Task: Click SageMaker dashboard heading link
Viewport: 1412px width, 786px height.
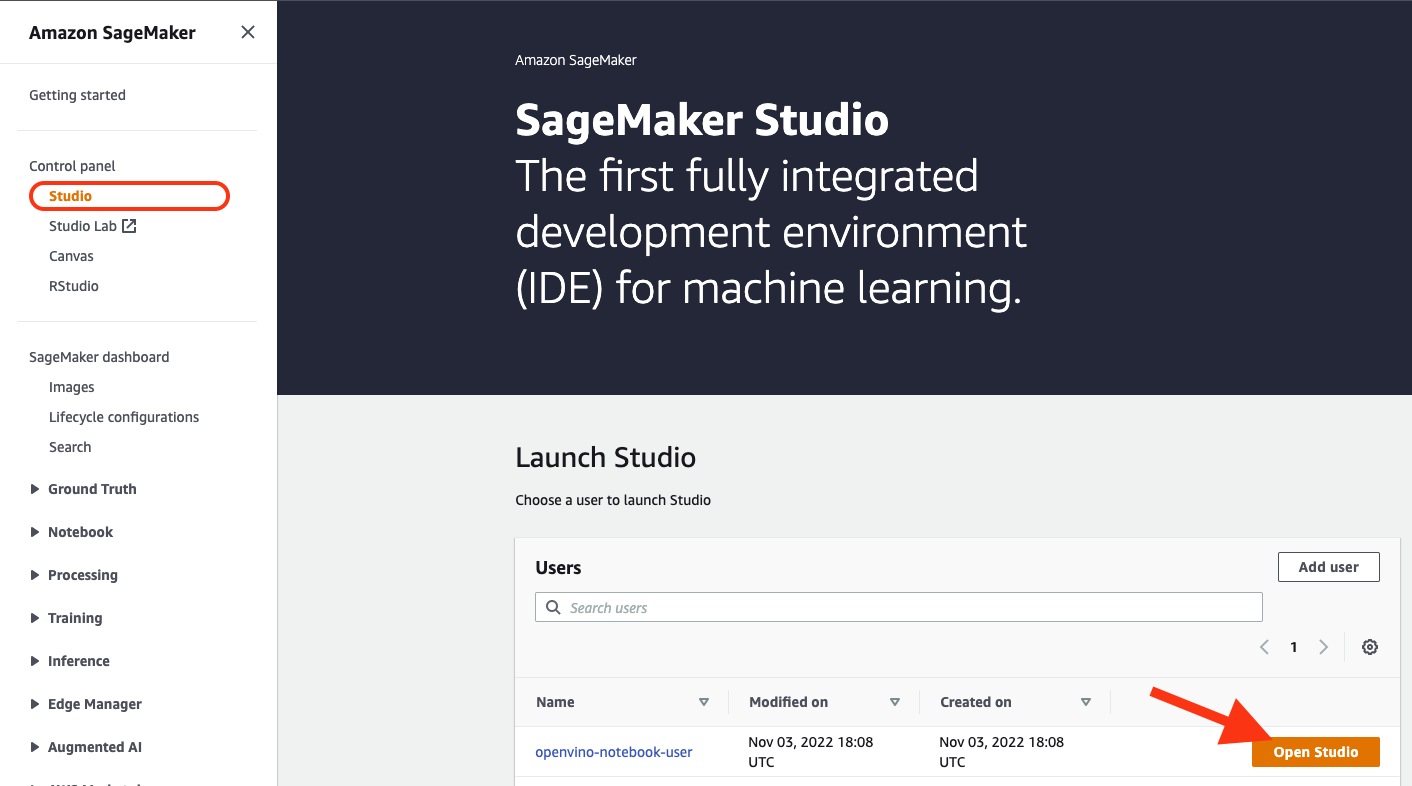Action: [99, 357]
